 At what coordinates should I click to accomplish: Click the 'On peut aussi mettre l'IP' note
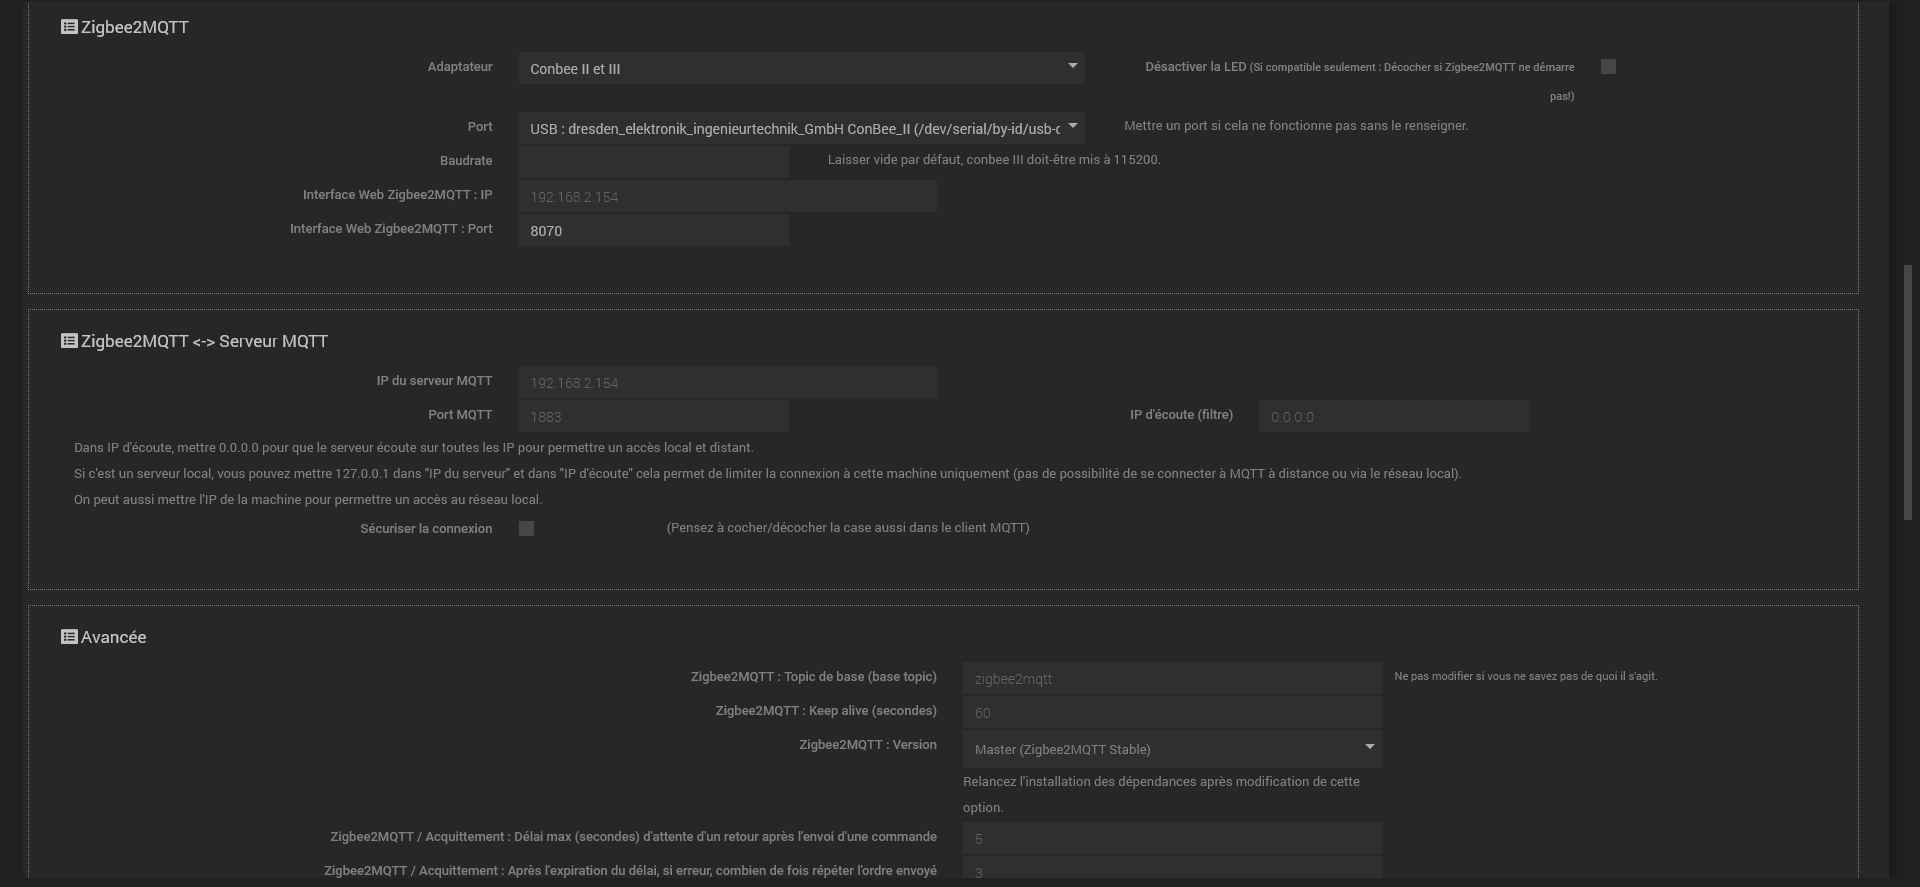[x=308, y=500]
